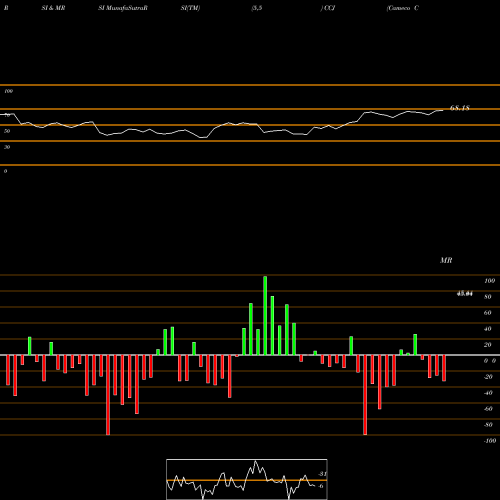500x500 pixels.
Task: Select the 'SI(TM)' label at top
Action: pos(190,8)
